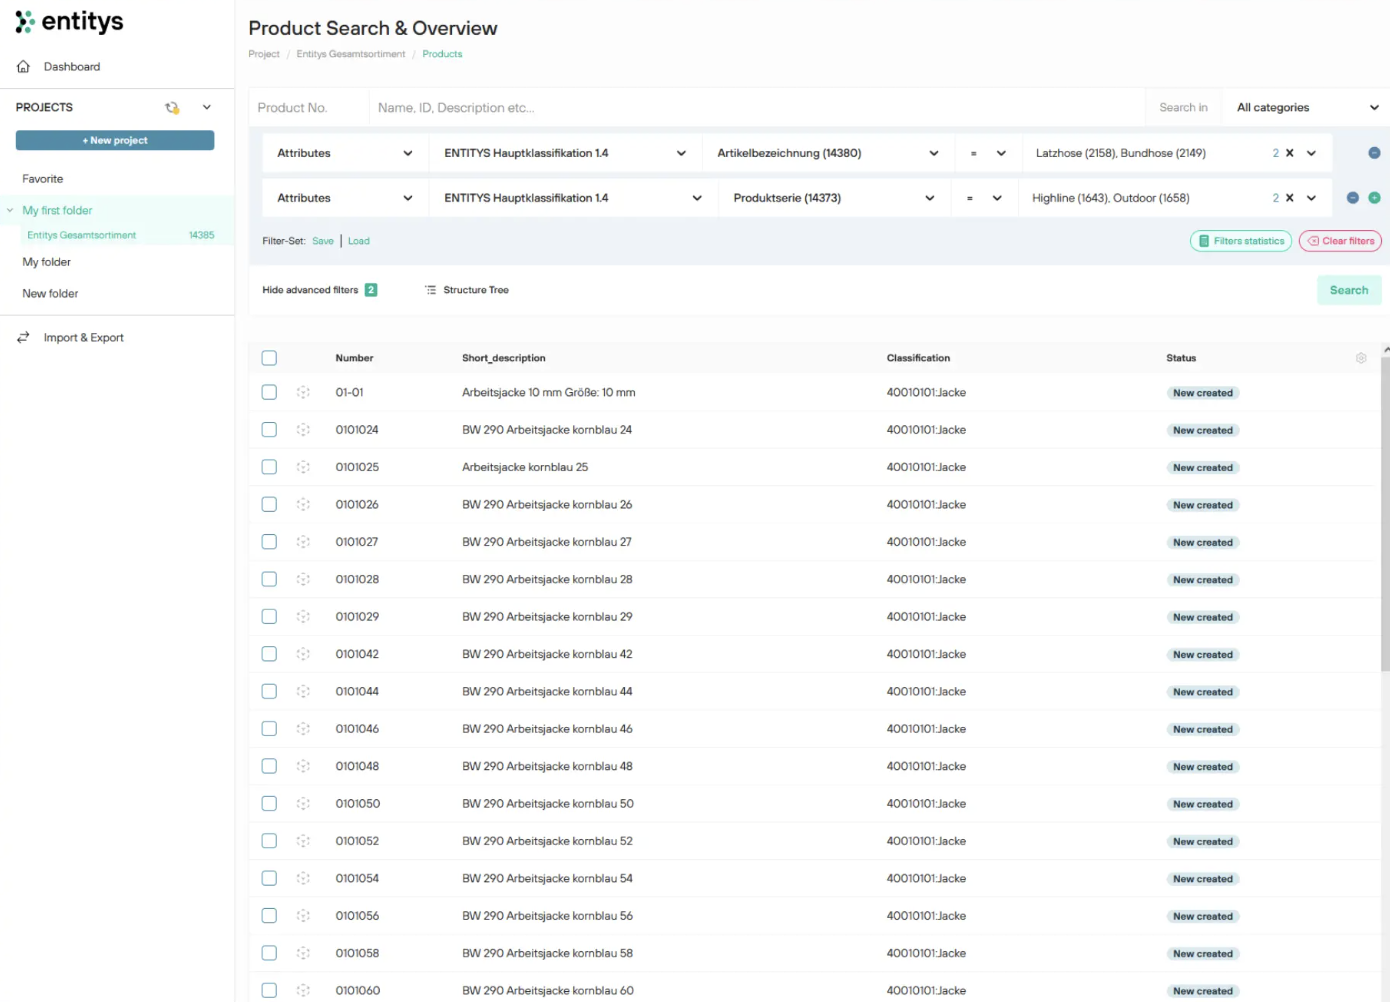The width and height of the screenshot is (1390, 1002).
Task: Click structure icon for row 0101026
Action: [x=303, y=505]
